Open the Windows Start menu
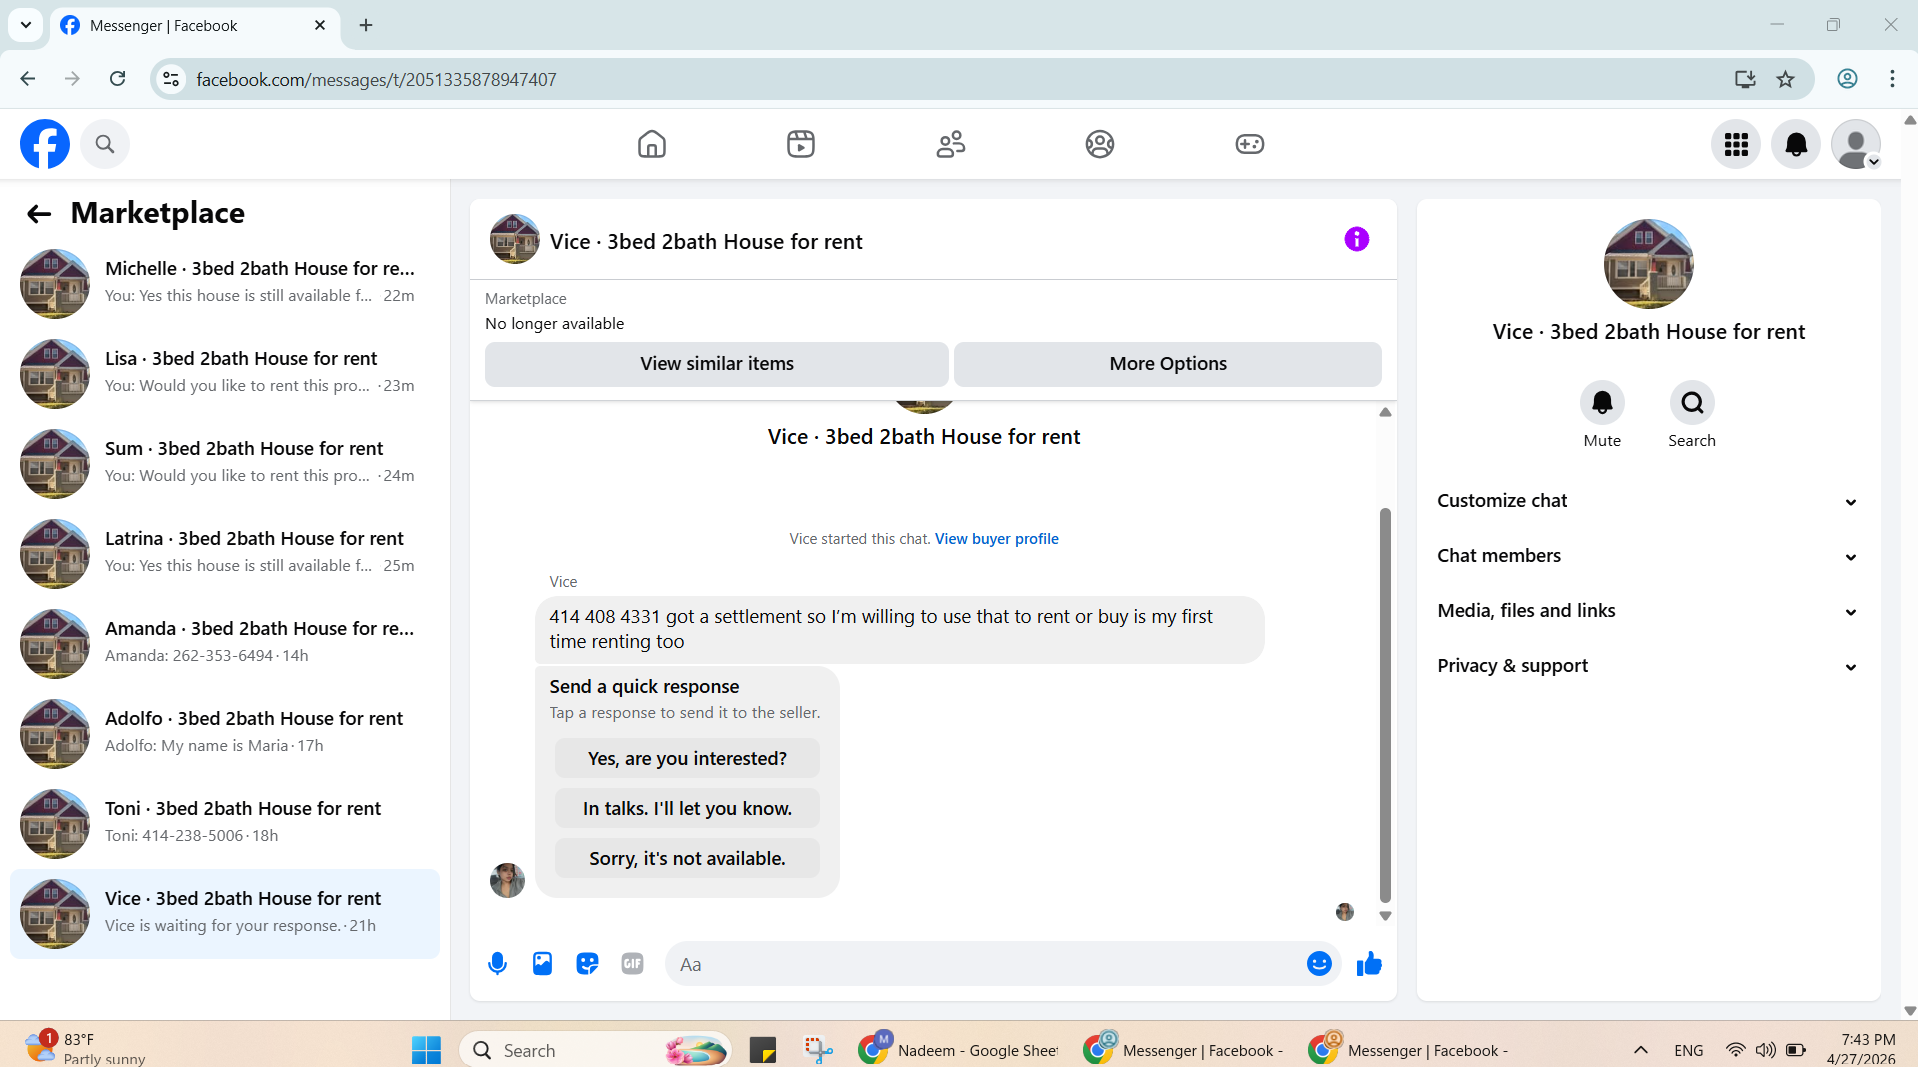The width and height of the screenshot is (1918, 1067). tap(427, 1050)
